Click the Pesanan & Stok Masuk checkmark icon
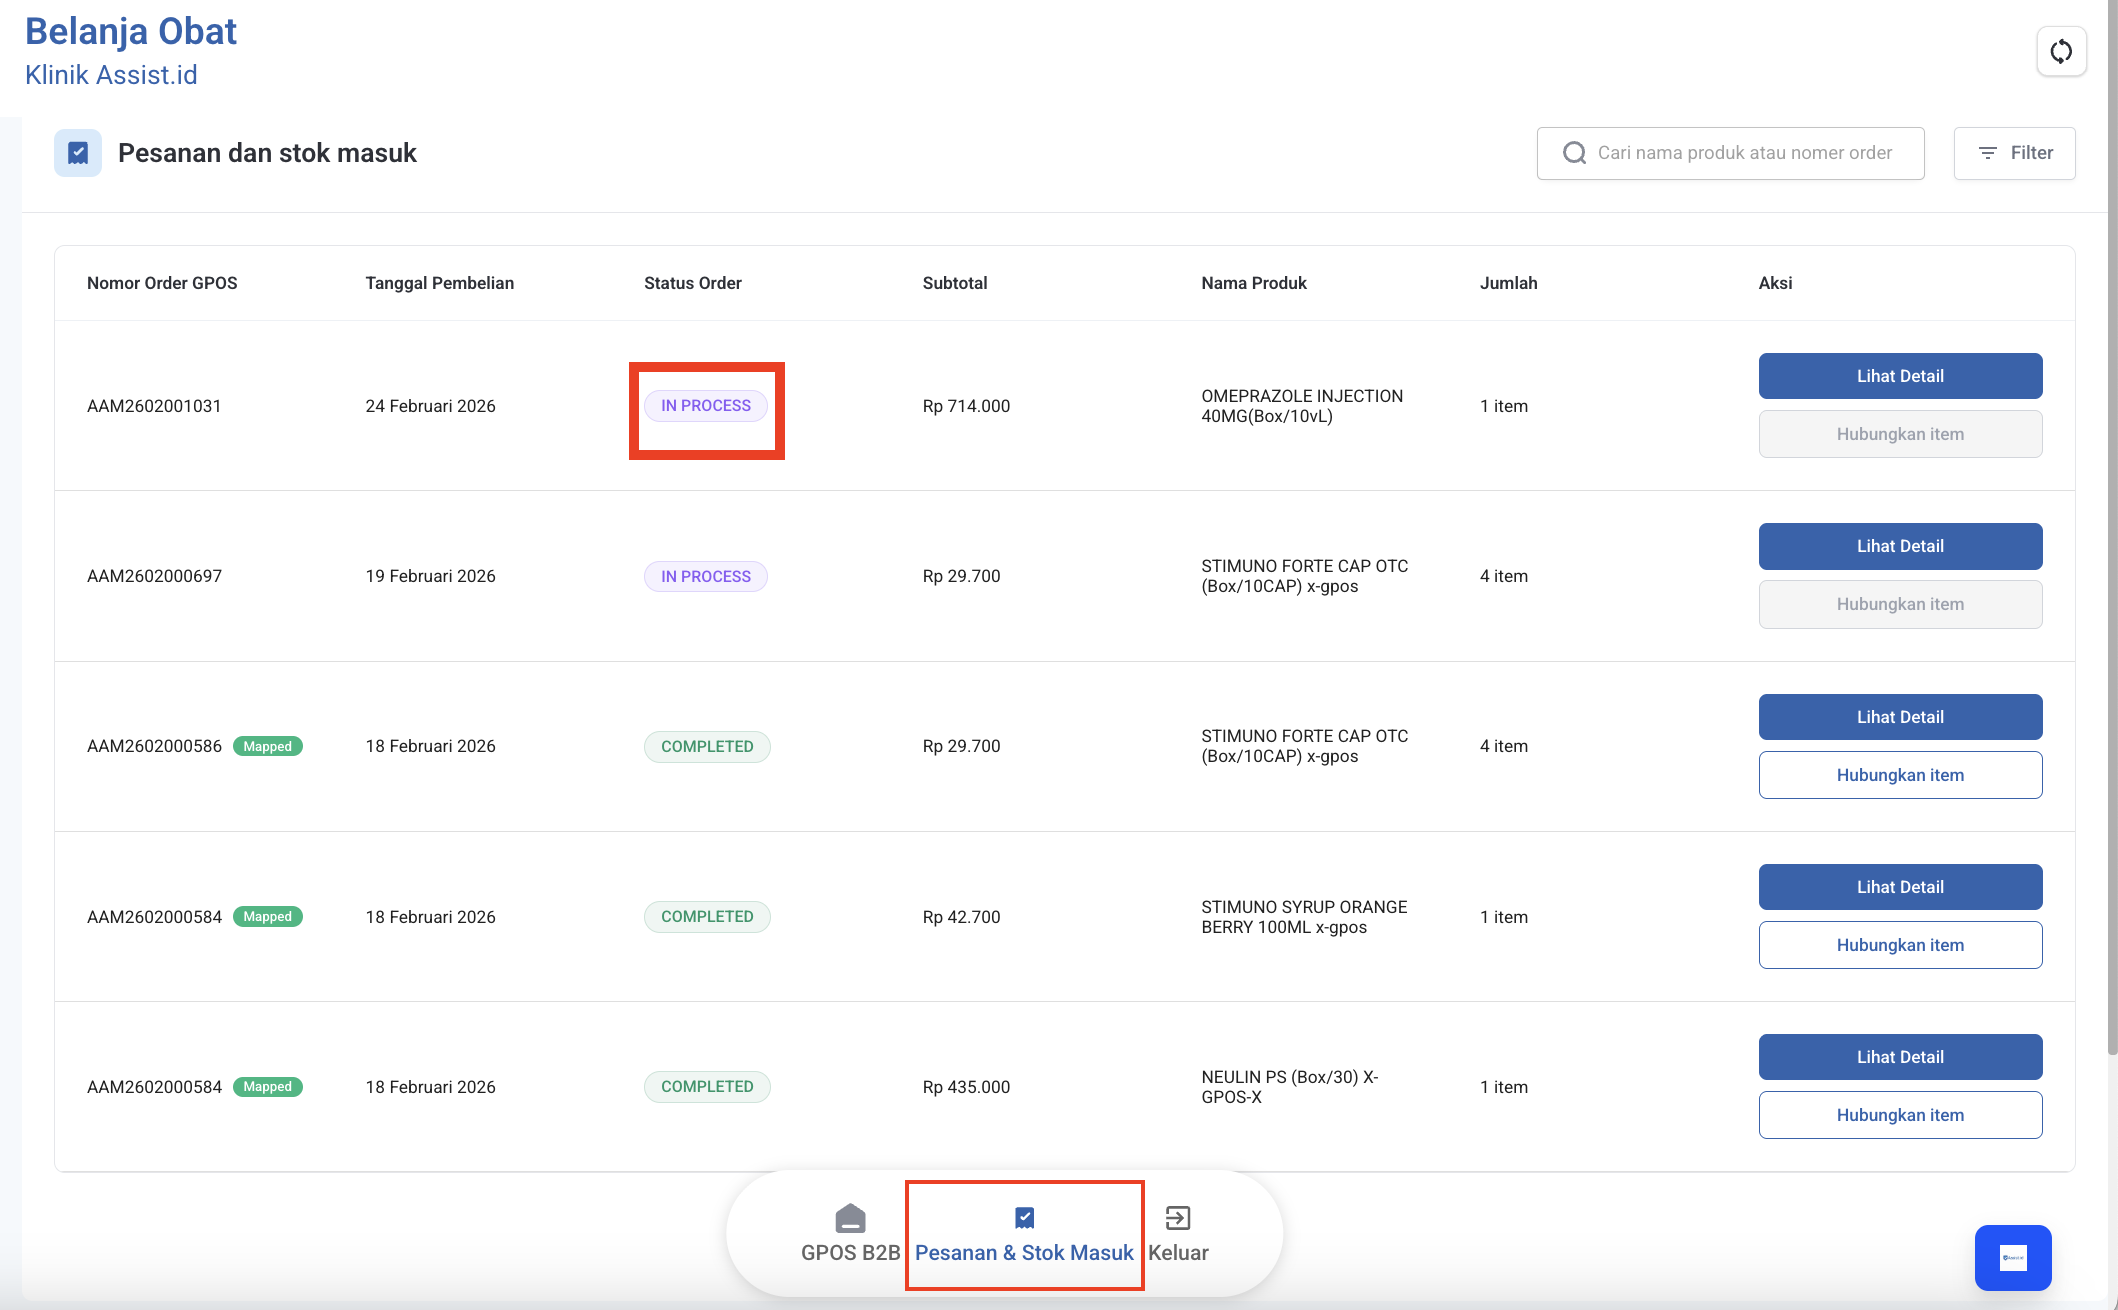Image resolution: width=2118 pixels, height=1310 pixels. (1024, 1217)
